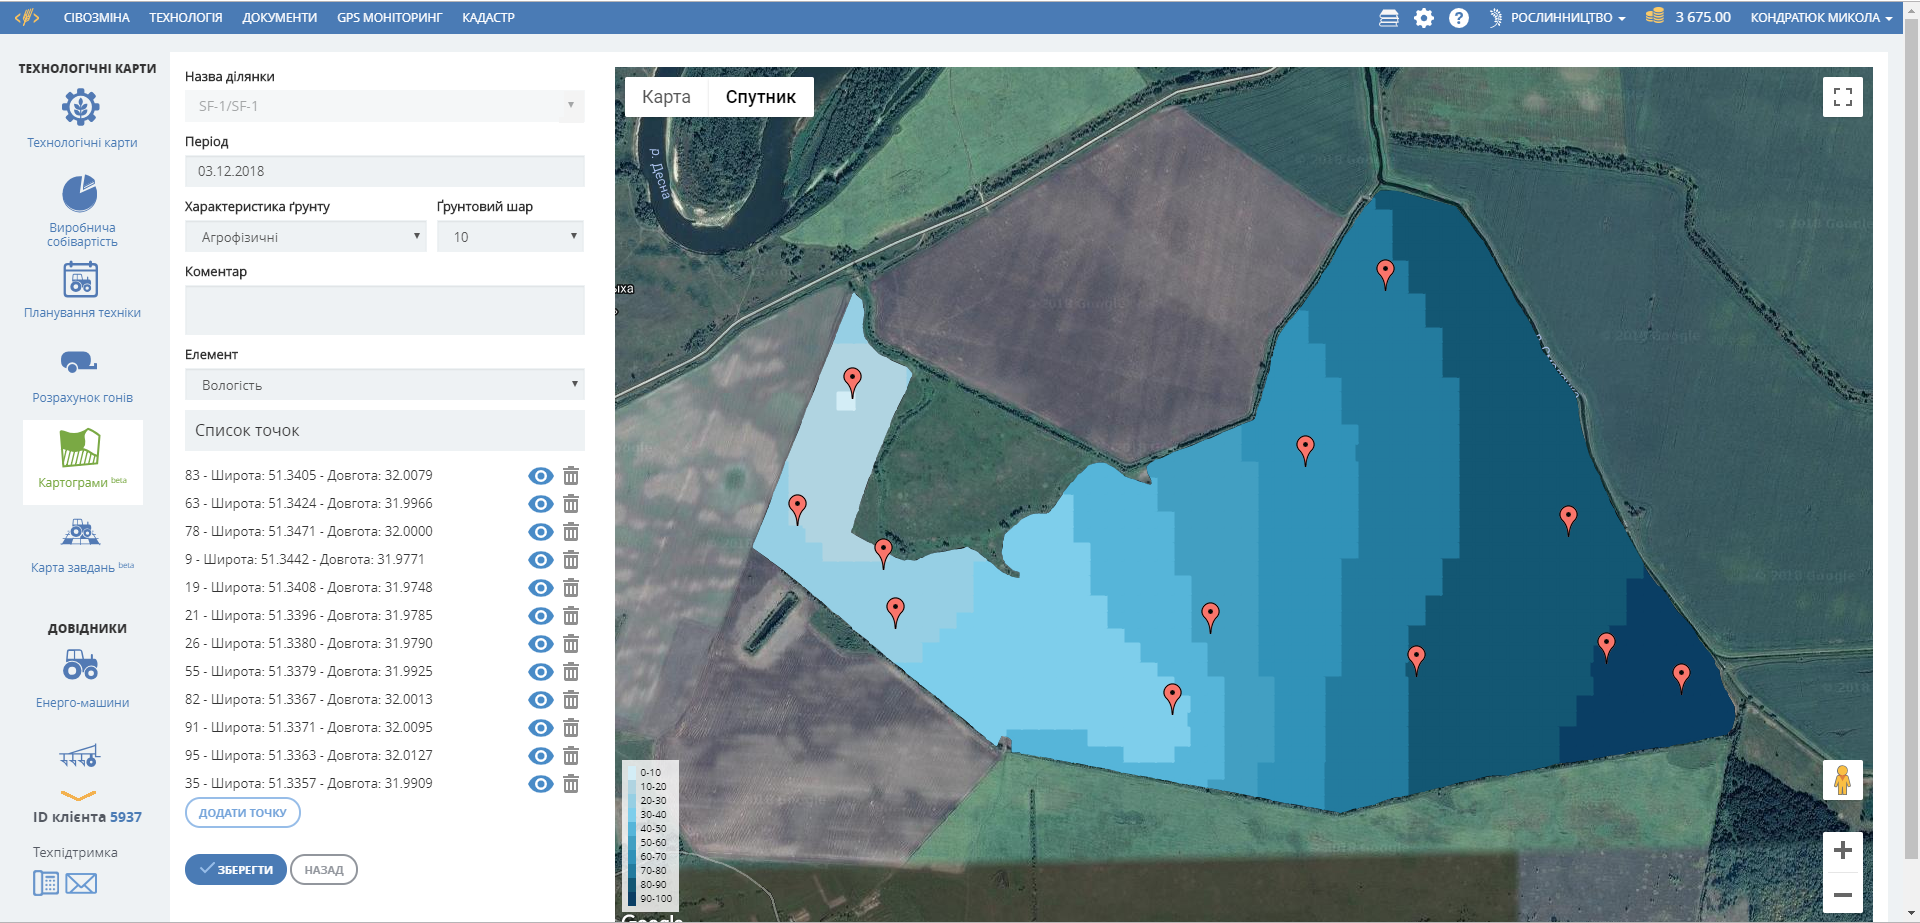Image resolution: width=1920 pixels, height=923 pixels.
Task: Expand the Елемент Вологість dropdown
Action: click(x=384, y=385)
